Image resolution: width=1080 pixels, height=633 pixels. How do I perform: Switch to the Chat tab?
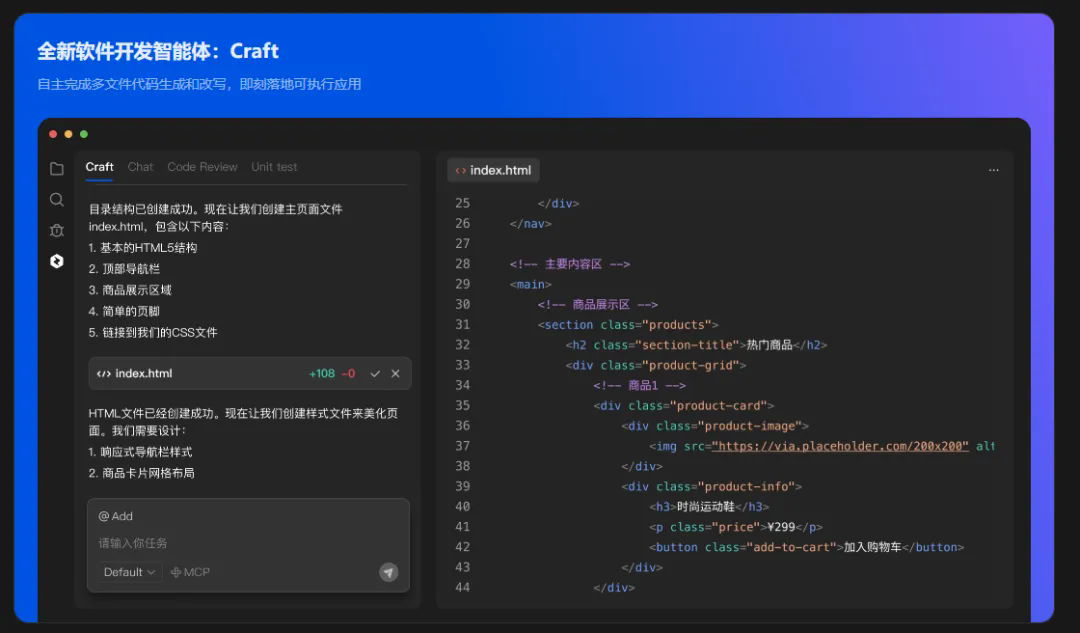[x=139, y=166]
